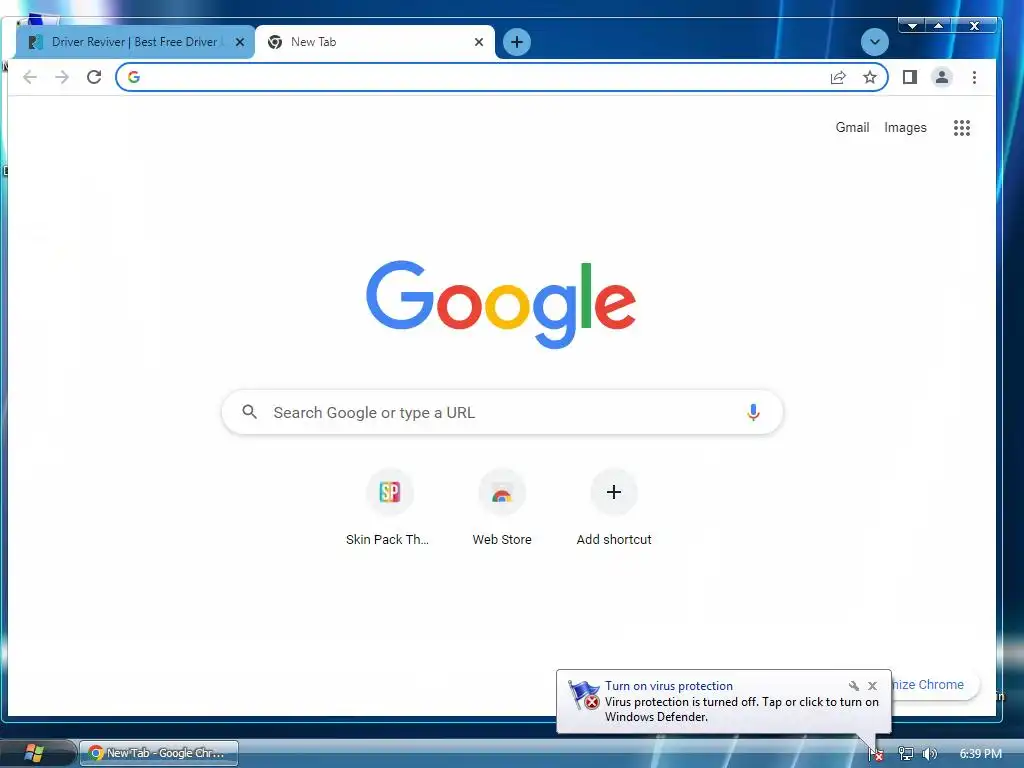Bookmark this tab with the star icon
The height and width of the screenshot is (768, 1024).
coord(870,78)
